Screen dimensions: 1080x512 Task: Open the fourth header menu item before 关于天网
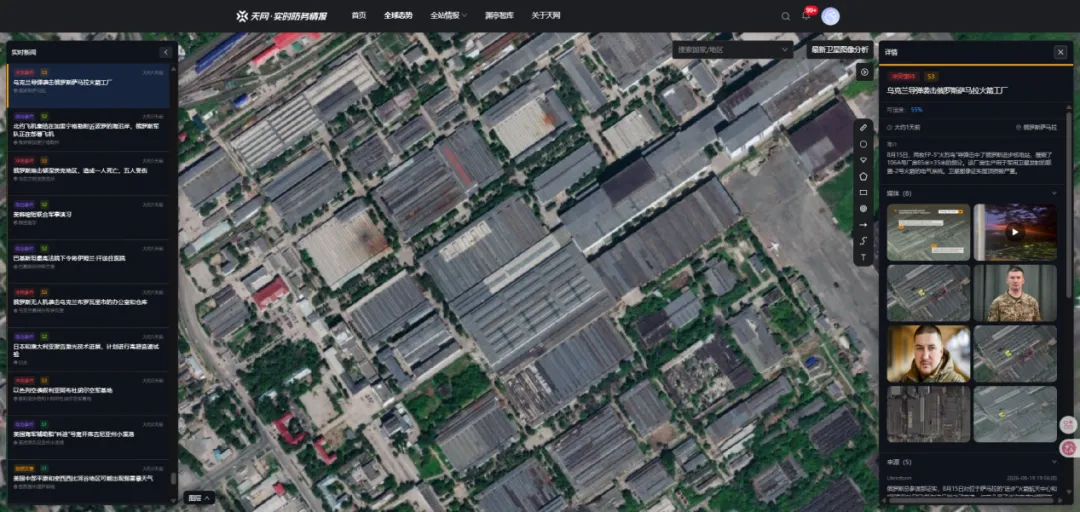(x=499, y=16)
